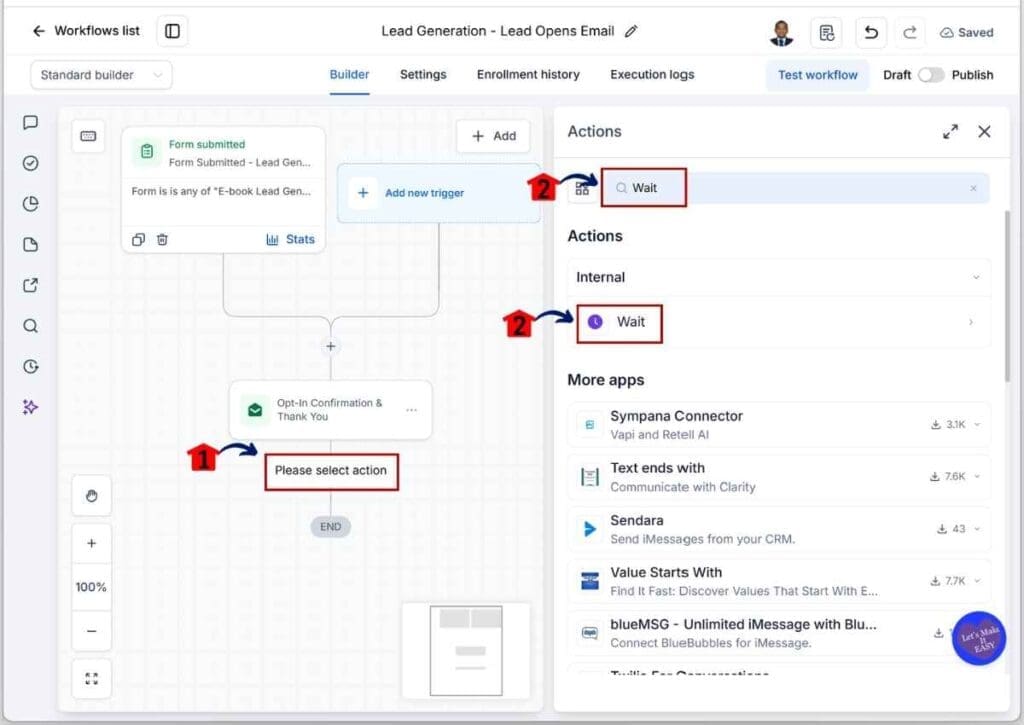Open search icon in left sidebar
Image resolution: width=1024 pixels, height=725 pixels.
pyautogui.click(x=30, y=326)
